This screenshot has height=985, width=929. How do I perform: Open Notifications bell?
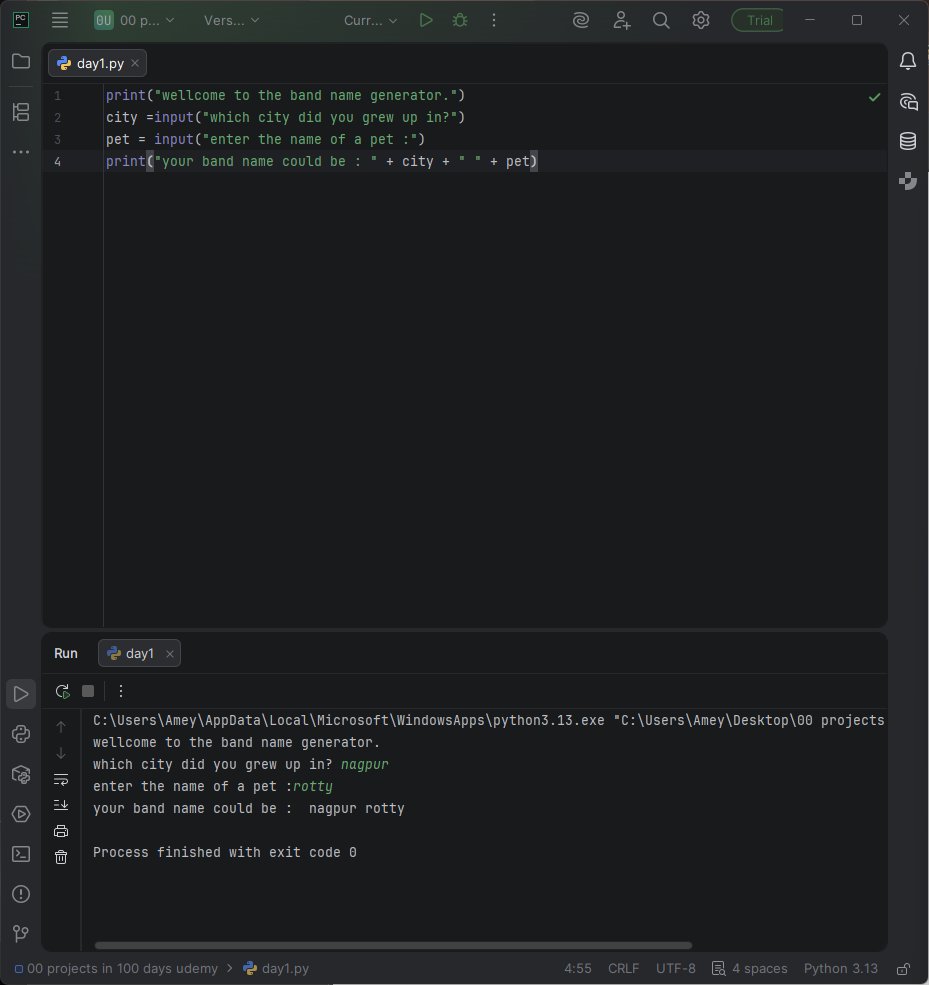(908, 61)
